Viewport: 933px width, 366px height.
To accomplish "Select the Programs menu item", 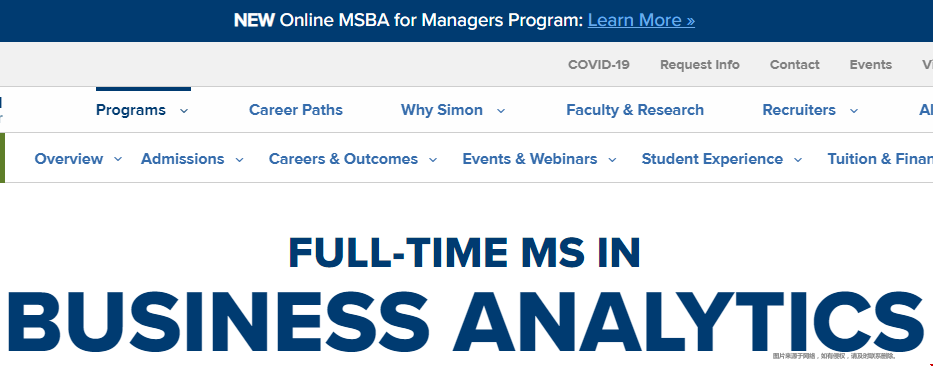I will pyautogui.click(x=131, y=110).
